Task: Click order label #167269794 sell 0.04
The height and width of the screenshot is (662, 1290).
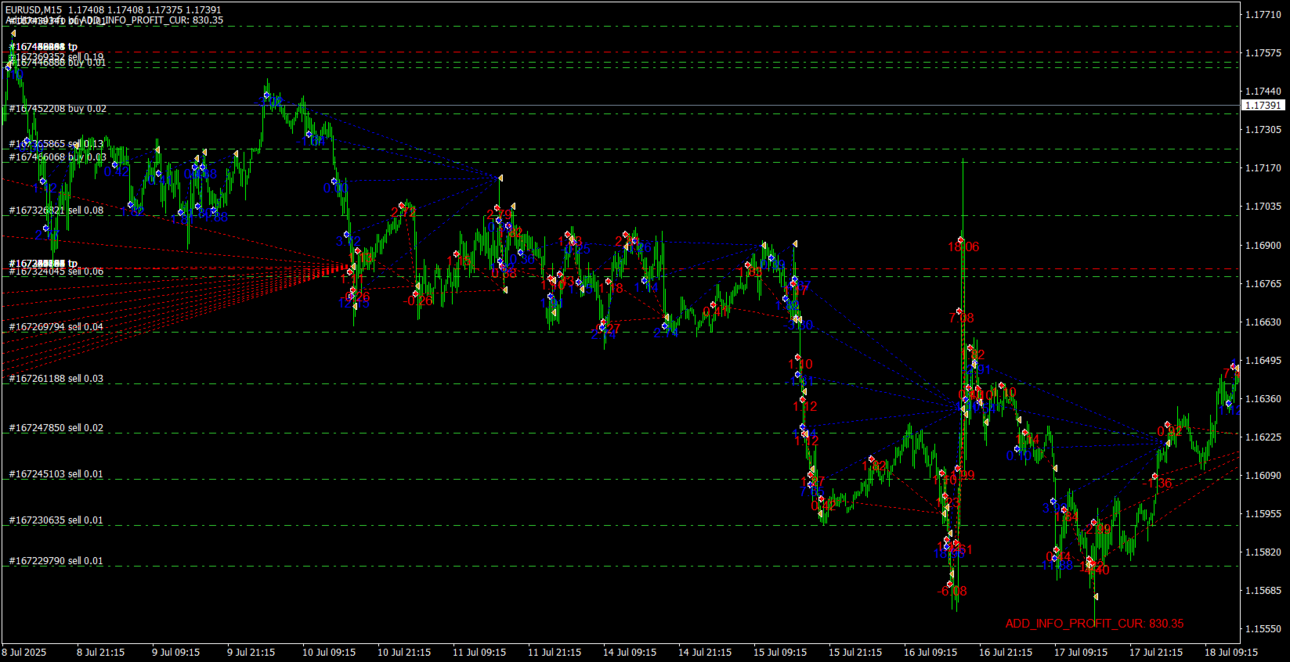Action: tap(56, 327)
